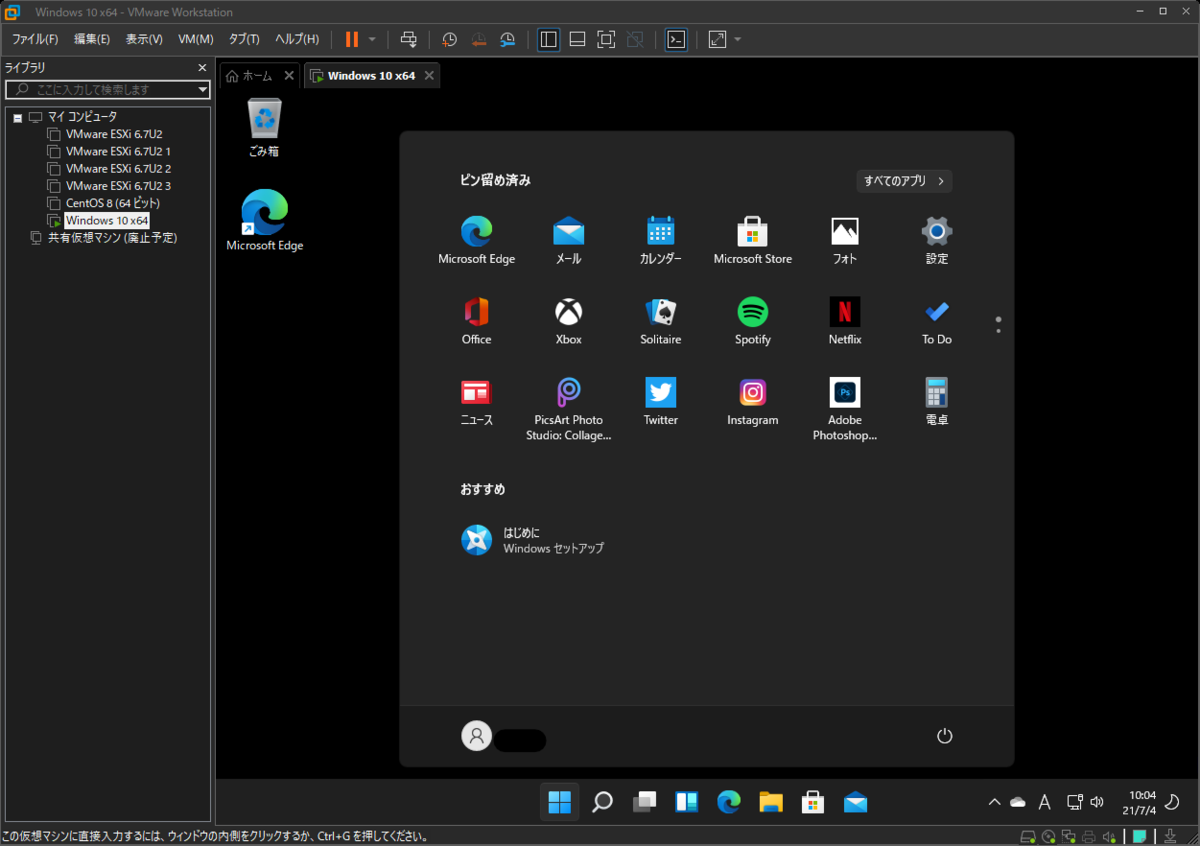The height and width of the screenshot is (846, 1200).
Task: Open pinned 設定 gear app
Action: 937,241
